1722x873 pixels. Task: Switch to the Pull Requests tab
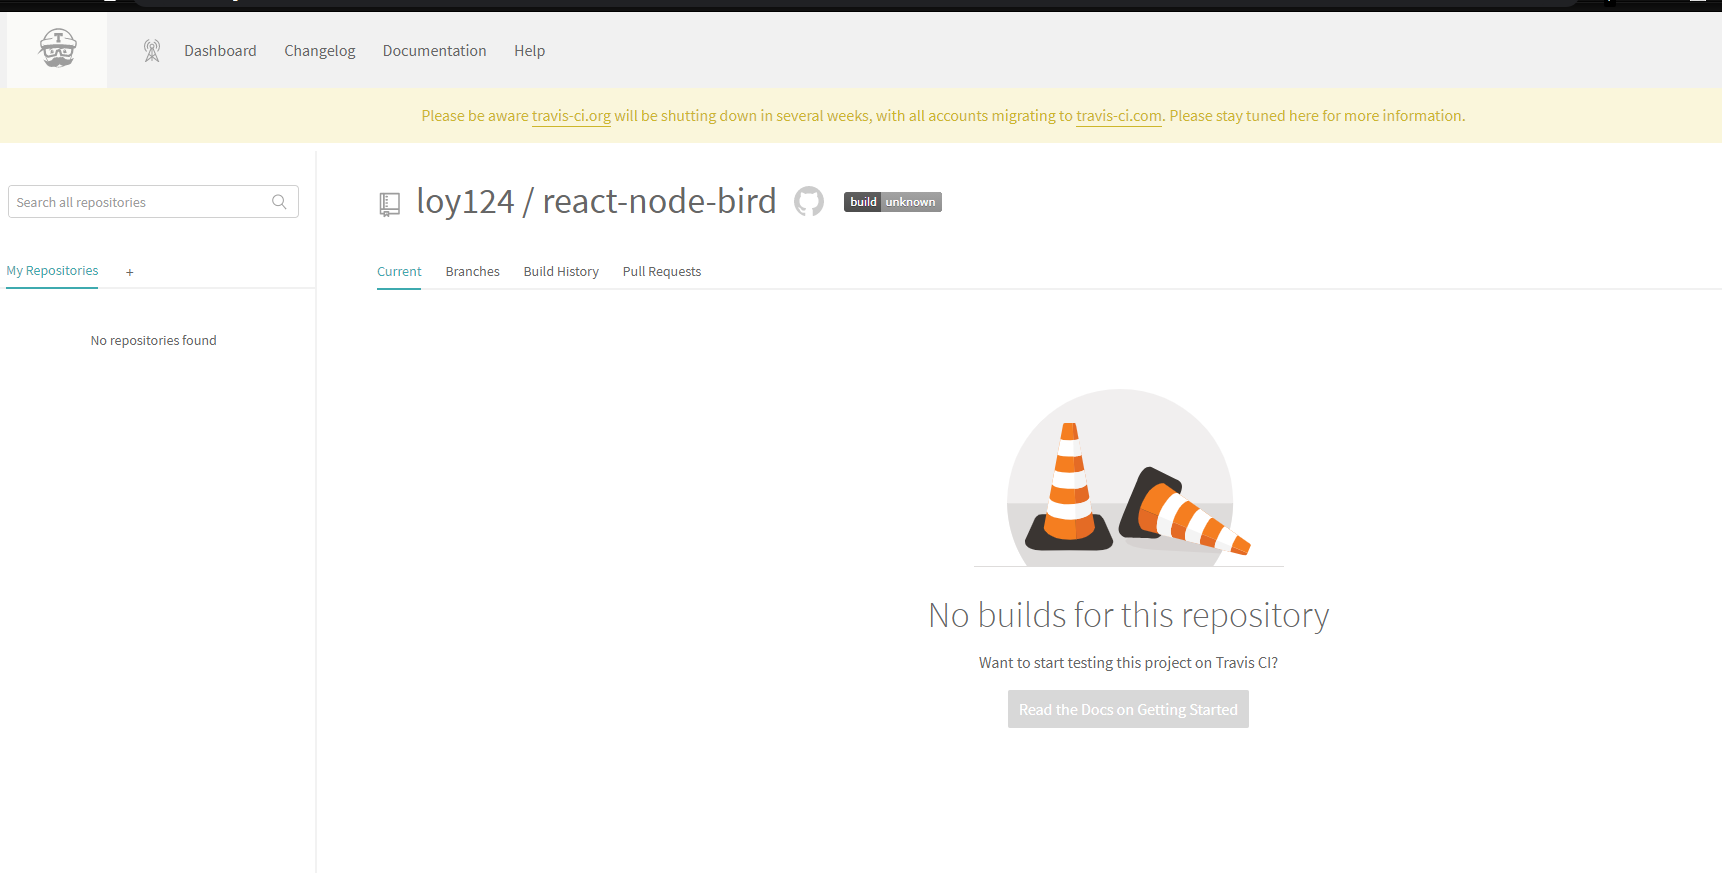tap(662, 272)
